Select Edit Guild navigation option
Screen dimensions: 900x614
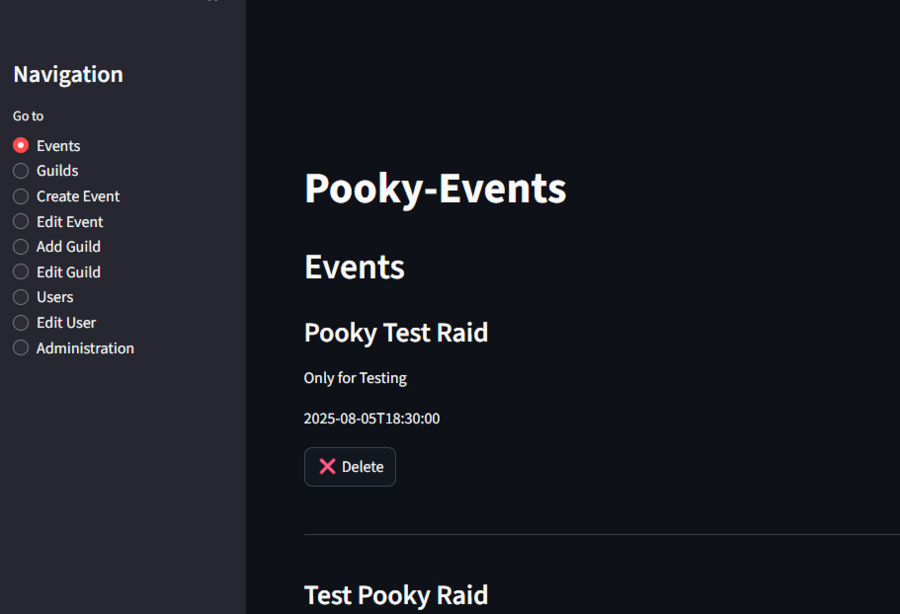20,271
